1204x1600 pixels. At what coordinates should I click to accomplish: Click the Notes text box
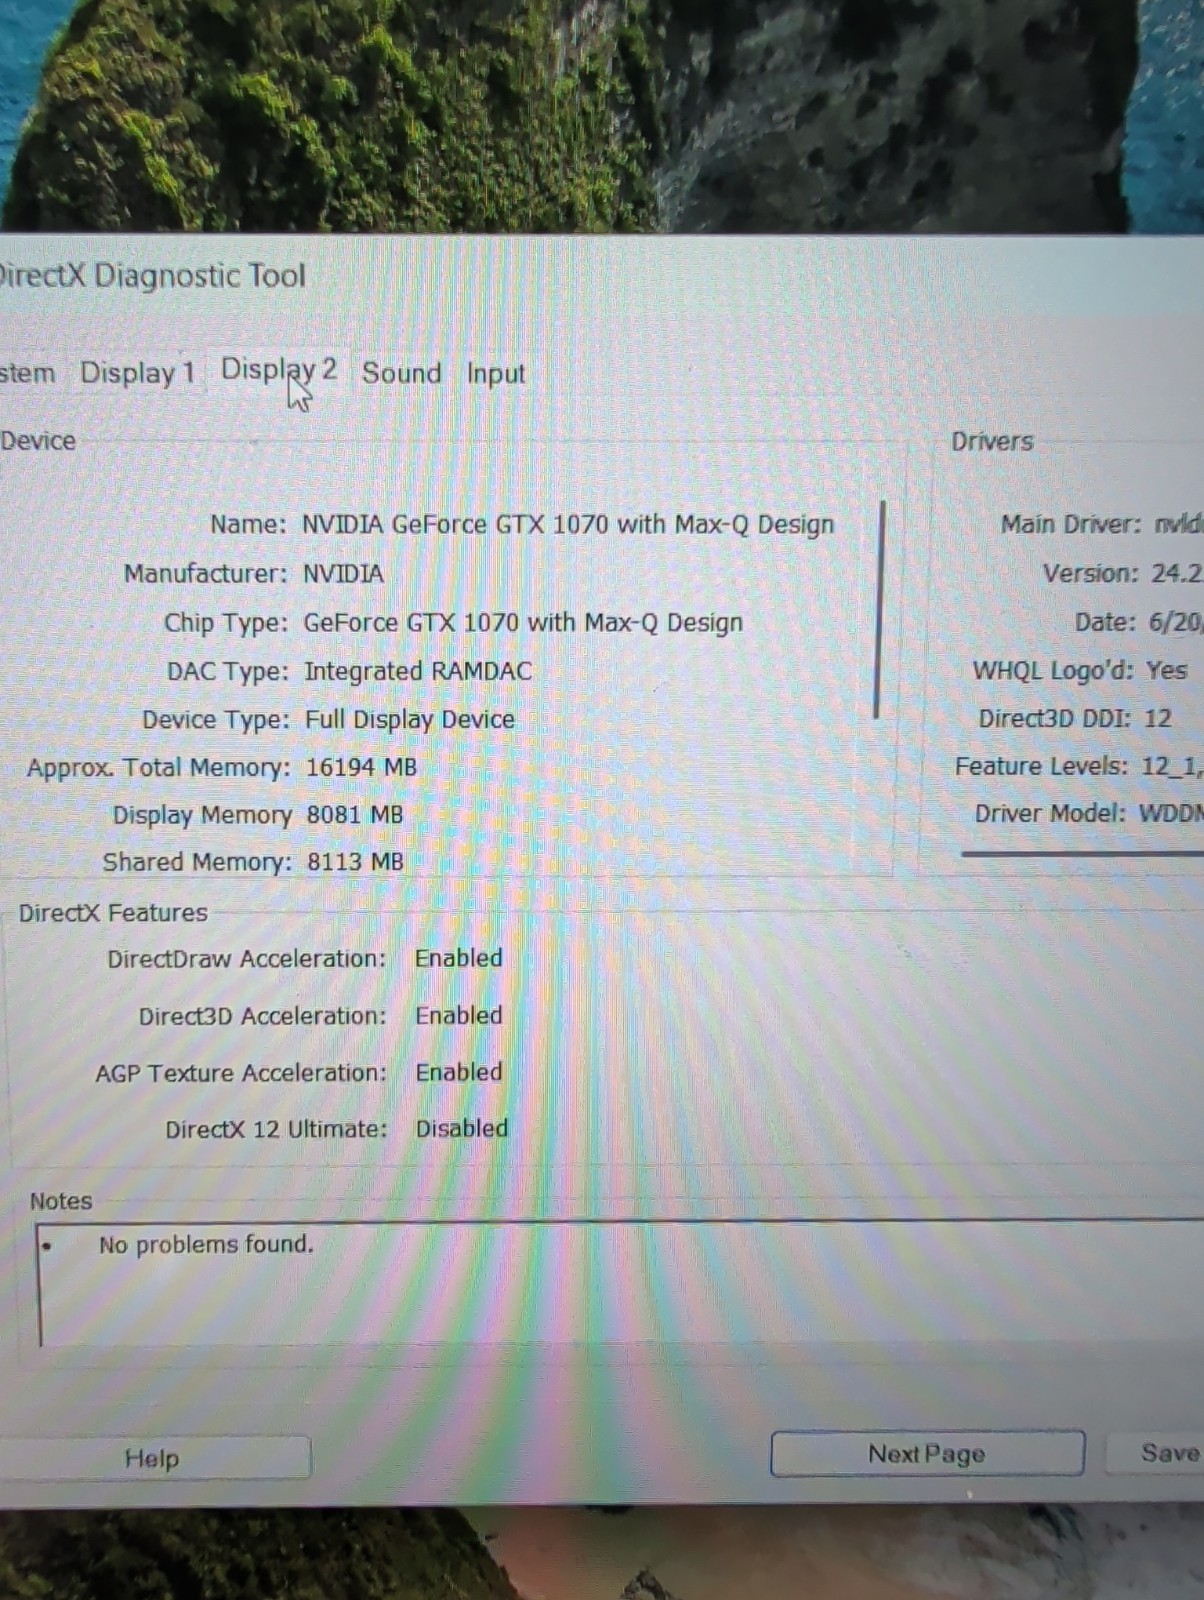[620, 1284]
